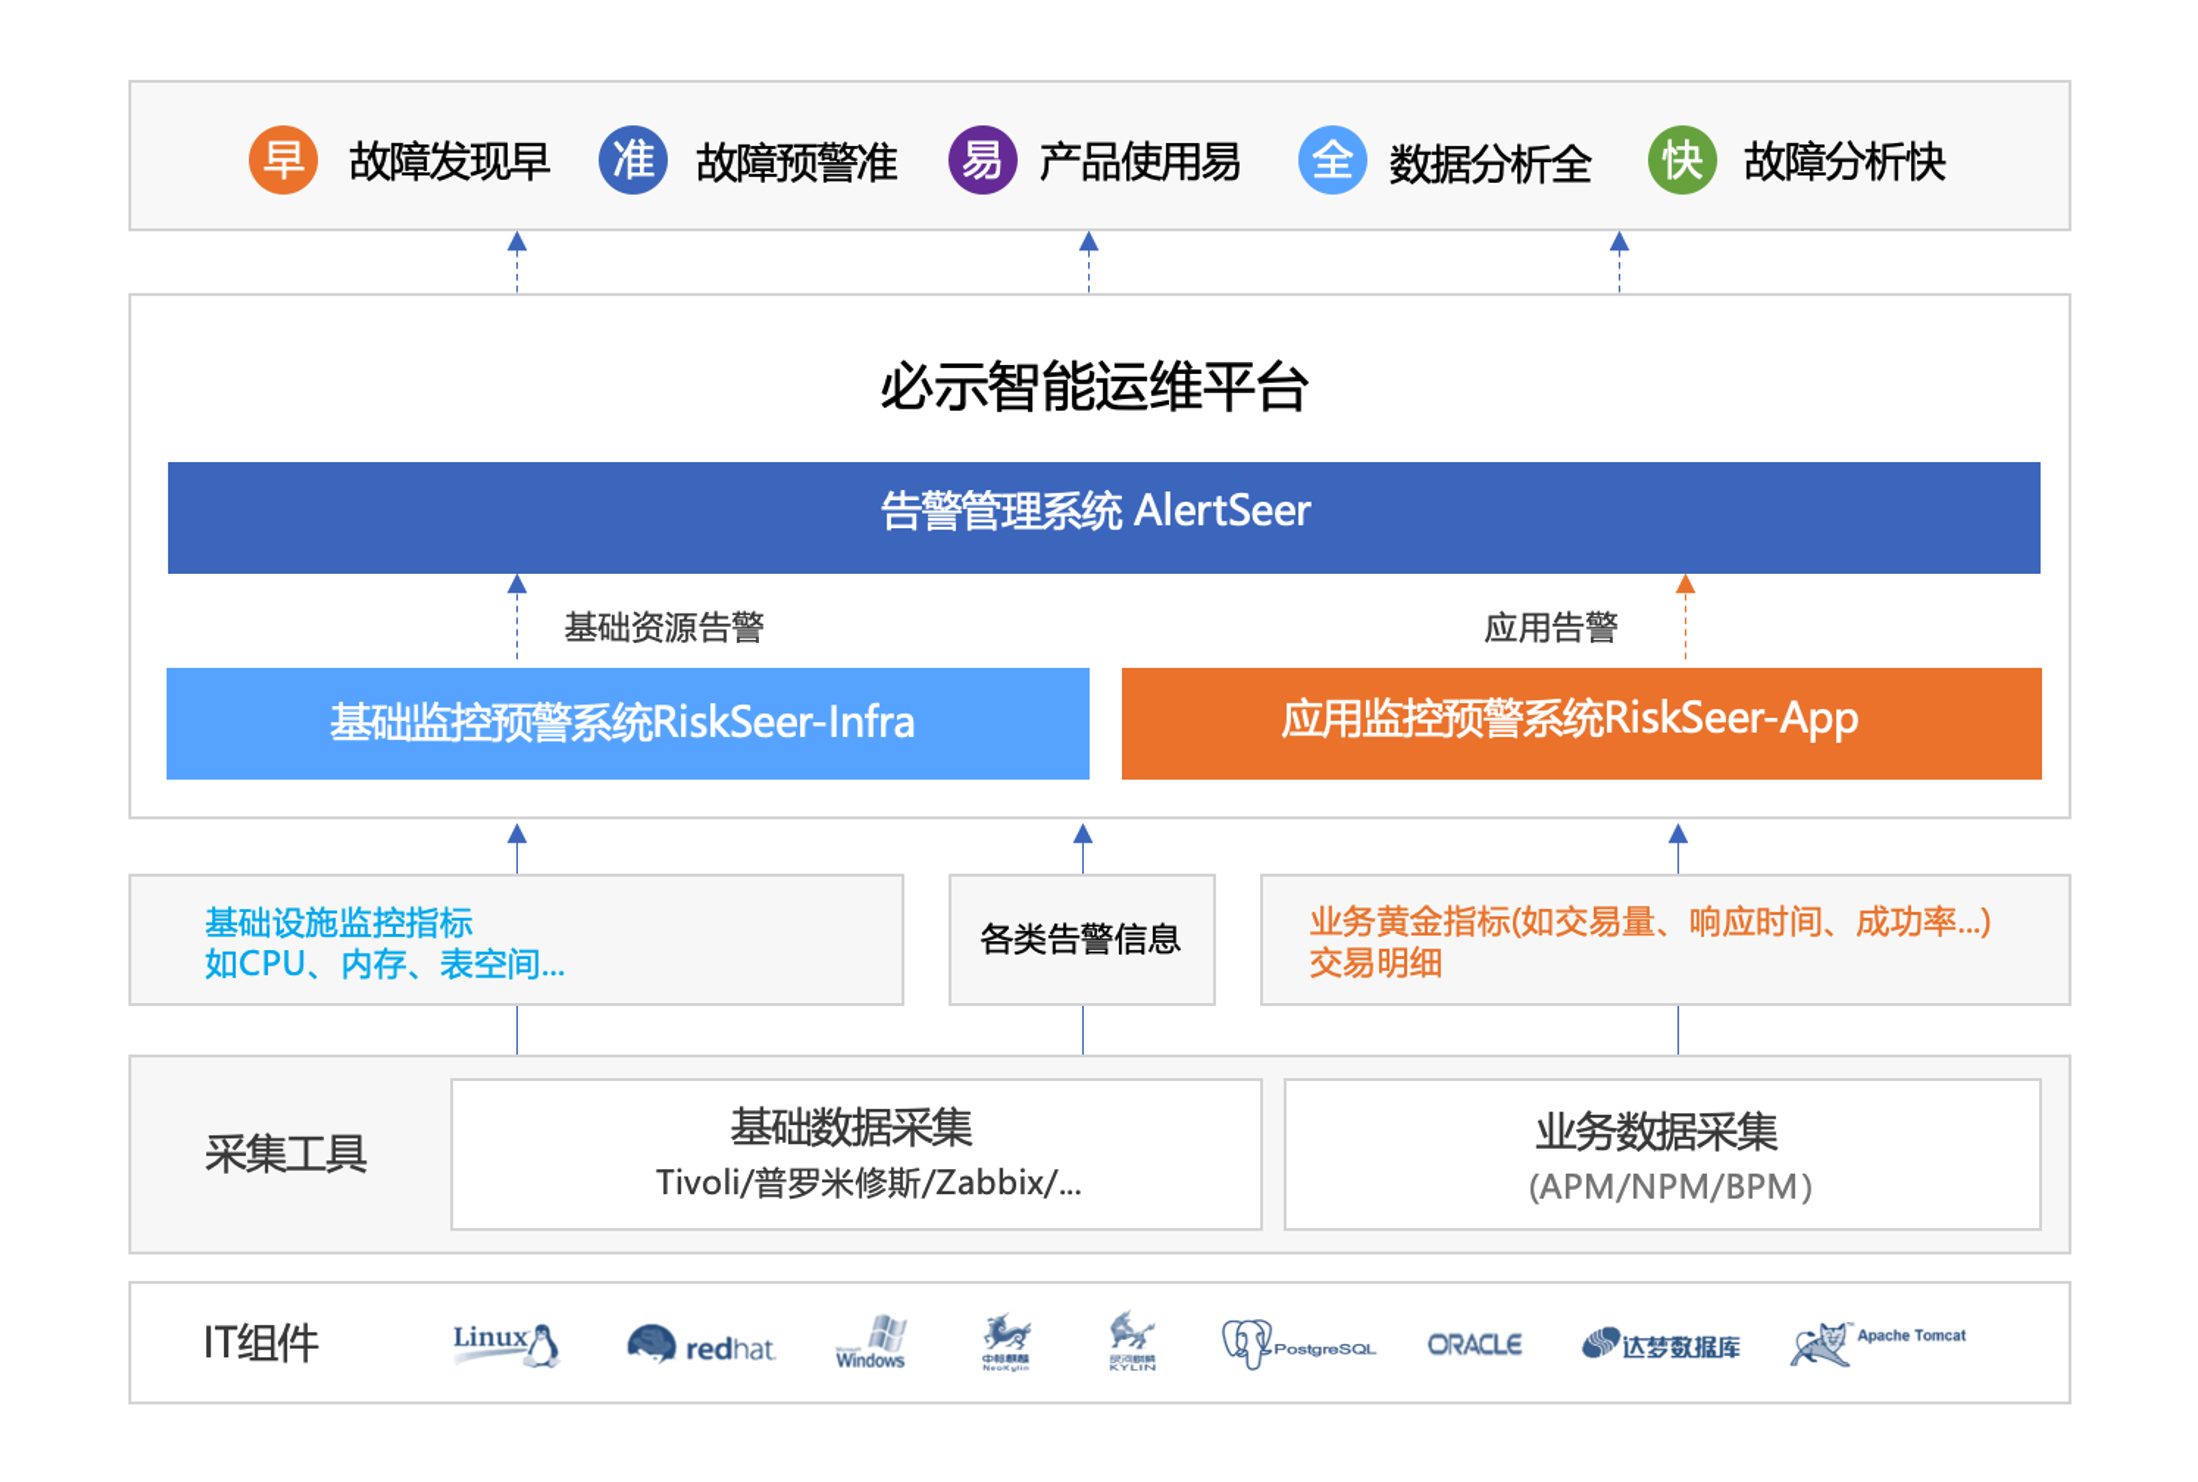Select the 告警管理系统 AlertSeer bar
Viewport: 2198px width, 1482px height.
(x=1103, y=517)
